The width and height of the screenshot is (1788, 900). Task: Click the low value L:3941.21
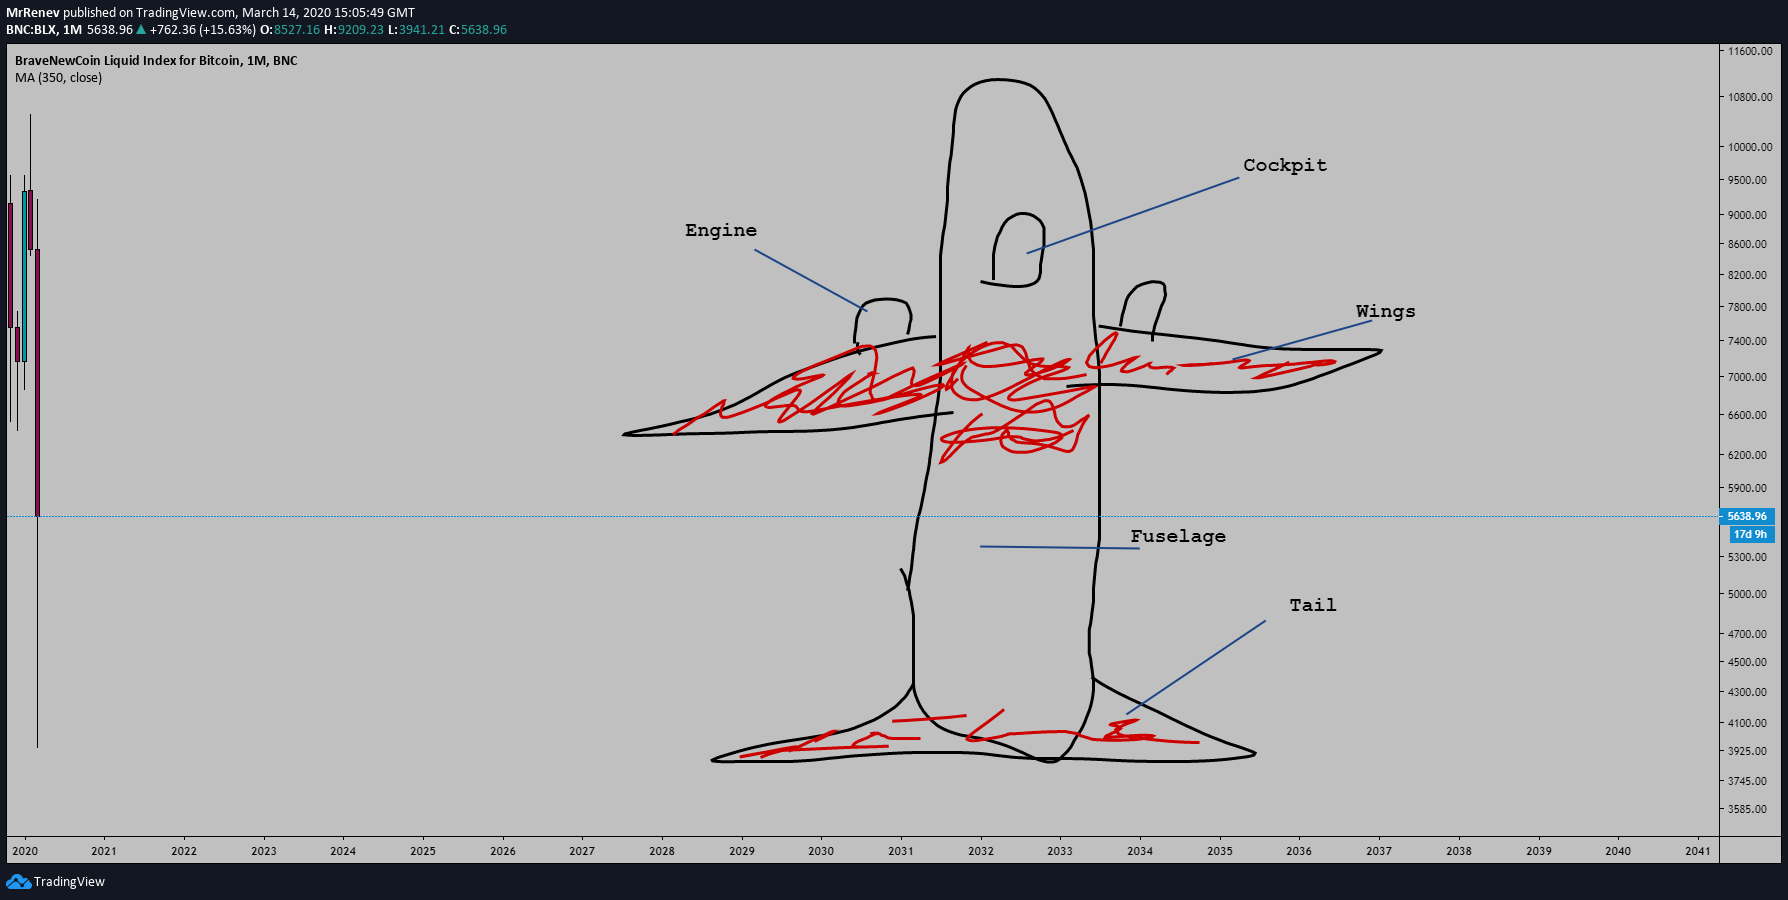point(416,30)
